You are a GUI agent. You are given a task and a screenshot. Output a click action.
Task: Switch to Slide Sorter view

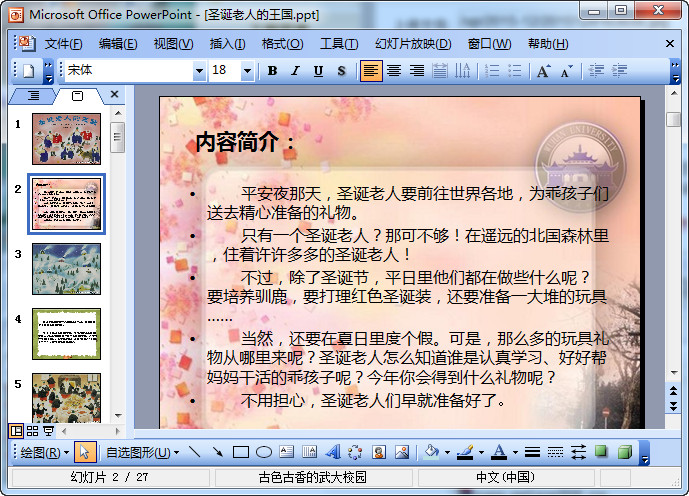33,431
